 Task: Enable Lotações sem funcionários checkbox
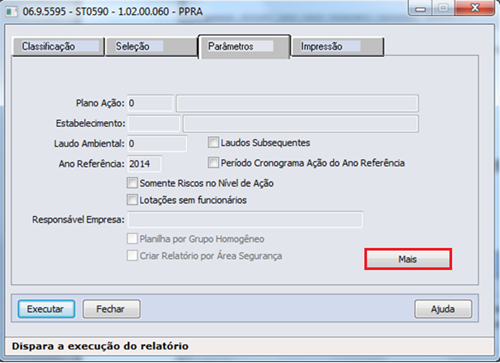(132, 200)
